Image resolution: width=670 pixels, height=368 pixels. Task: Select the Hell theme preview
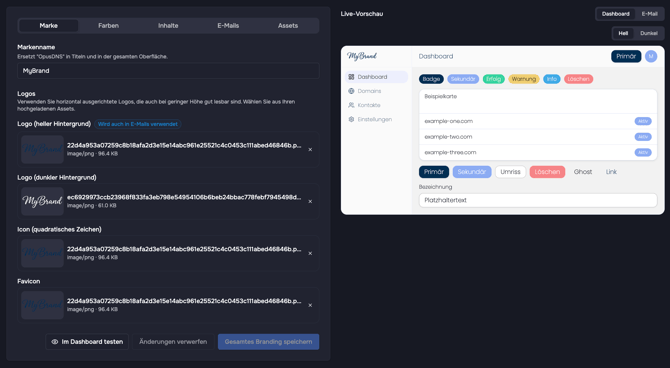pos(623,33)
